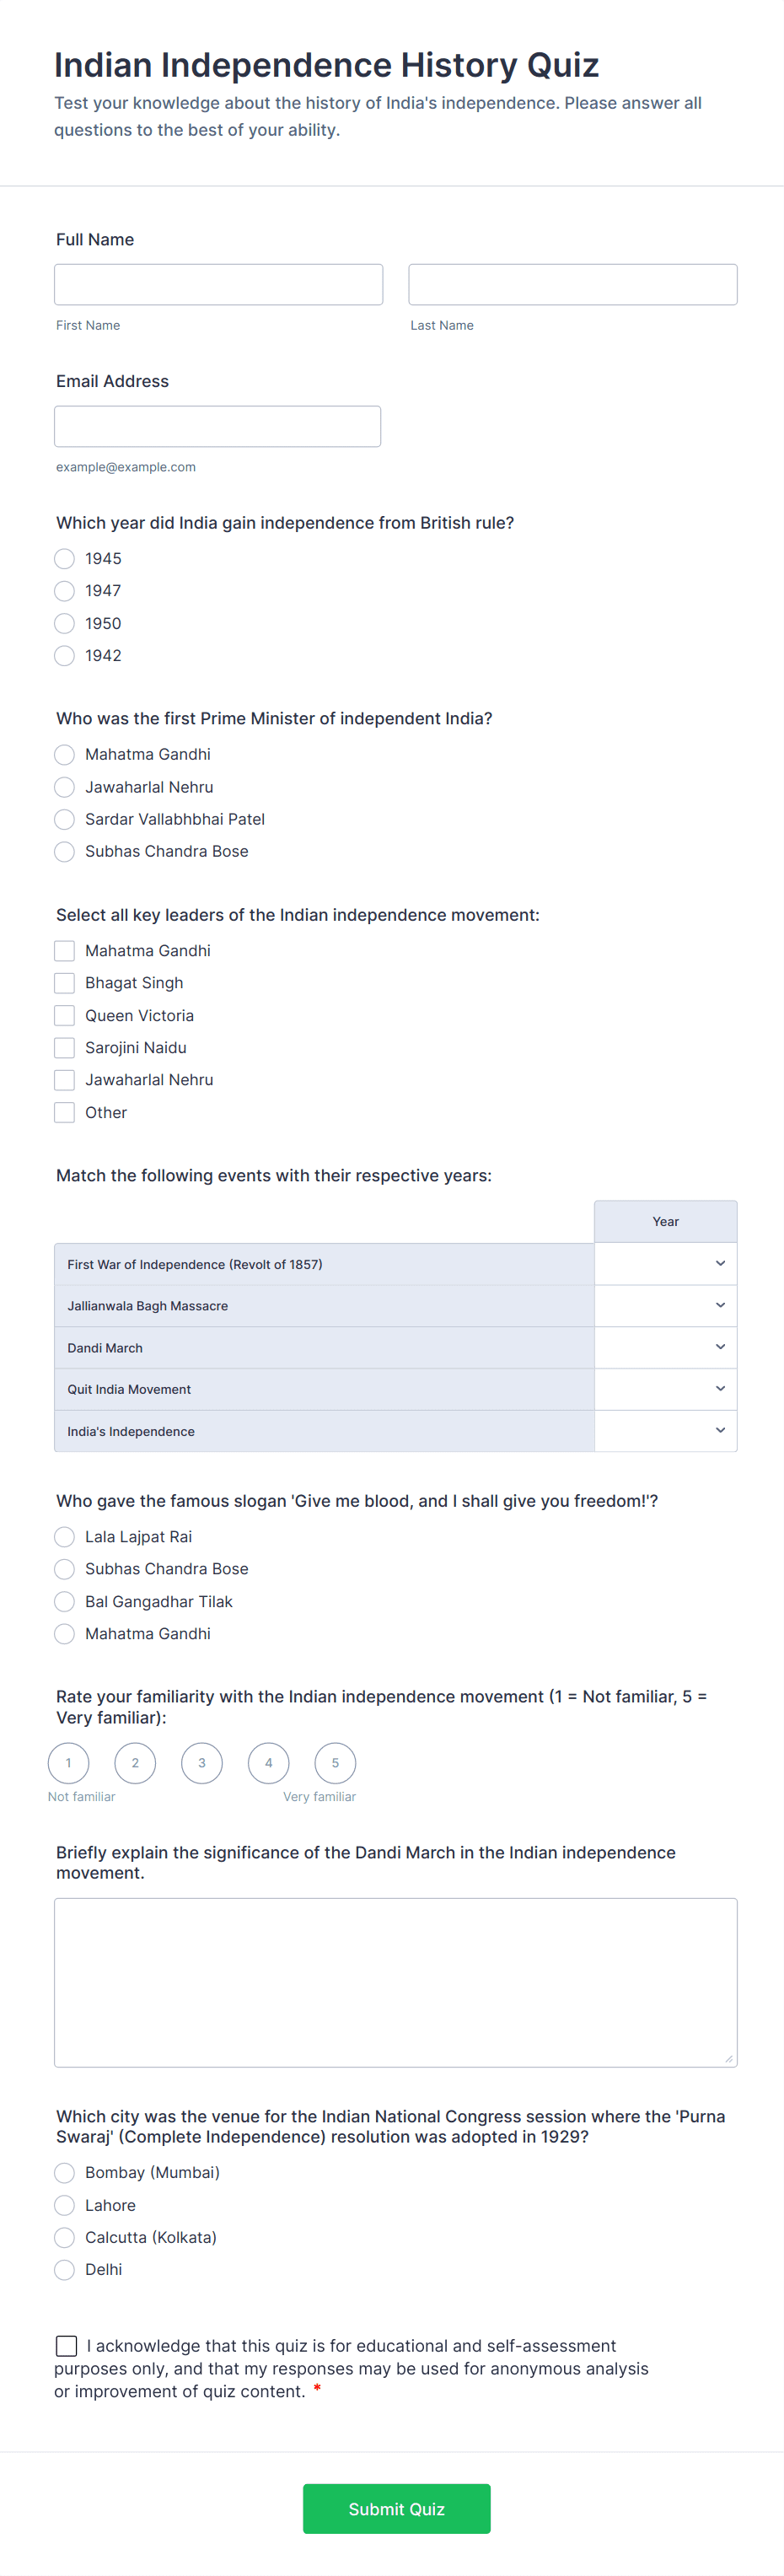Viewport: 784px width, 2576px height.
Task: Select the 1947 independence year option
Action: [64, 591]
